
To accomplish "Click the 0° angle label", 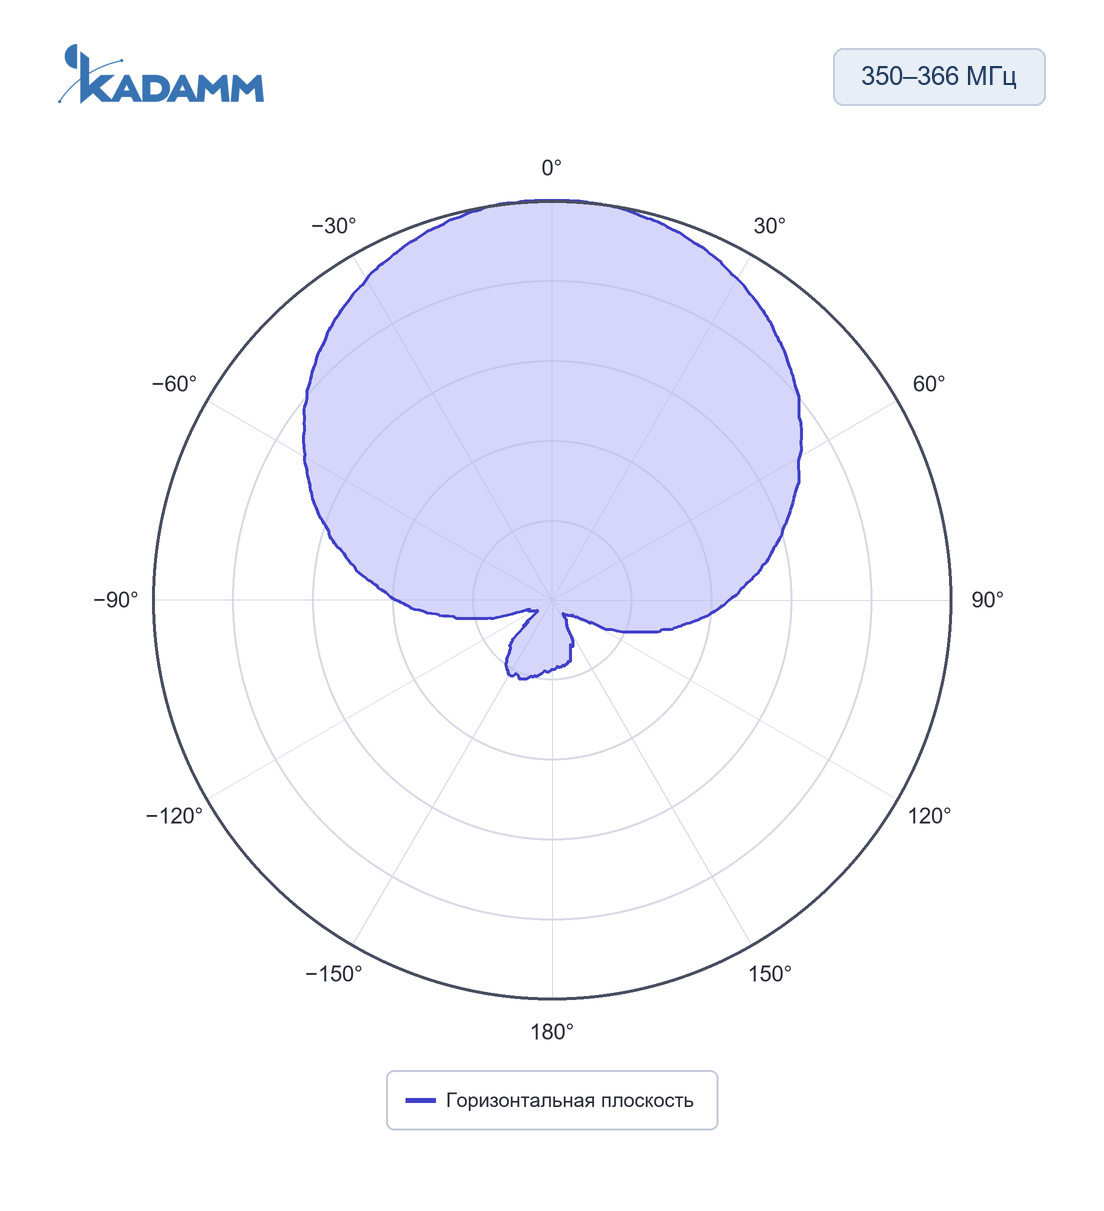I will pos(552,168).
